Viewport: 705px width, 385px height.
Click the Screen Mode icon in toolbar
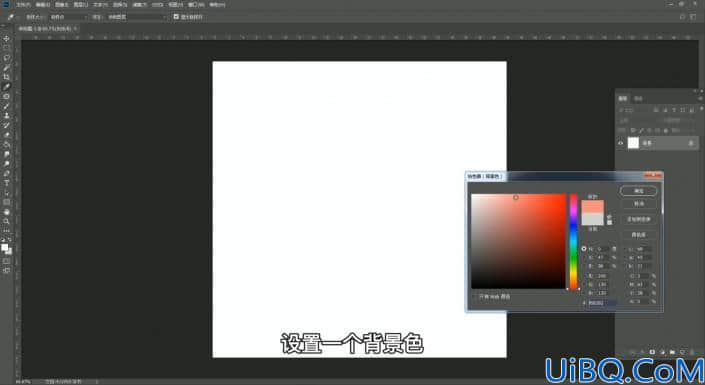pos(6,270)
